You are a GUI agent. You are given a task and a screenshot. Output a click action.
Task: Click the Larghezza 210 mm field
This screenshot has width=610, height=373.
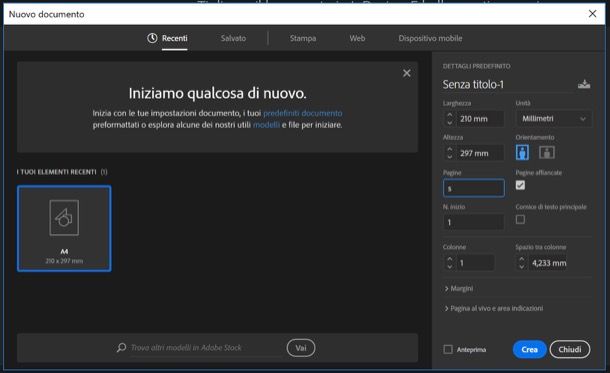[x=481, y=119]
